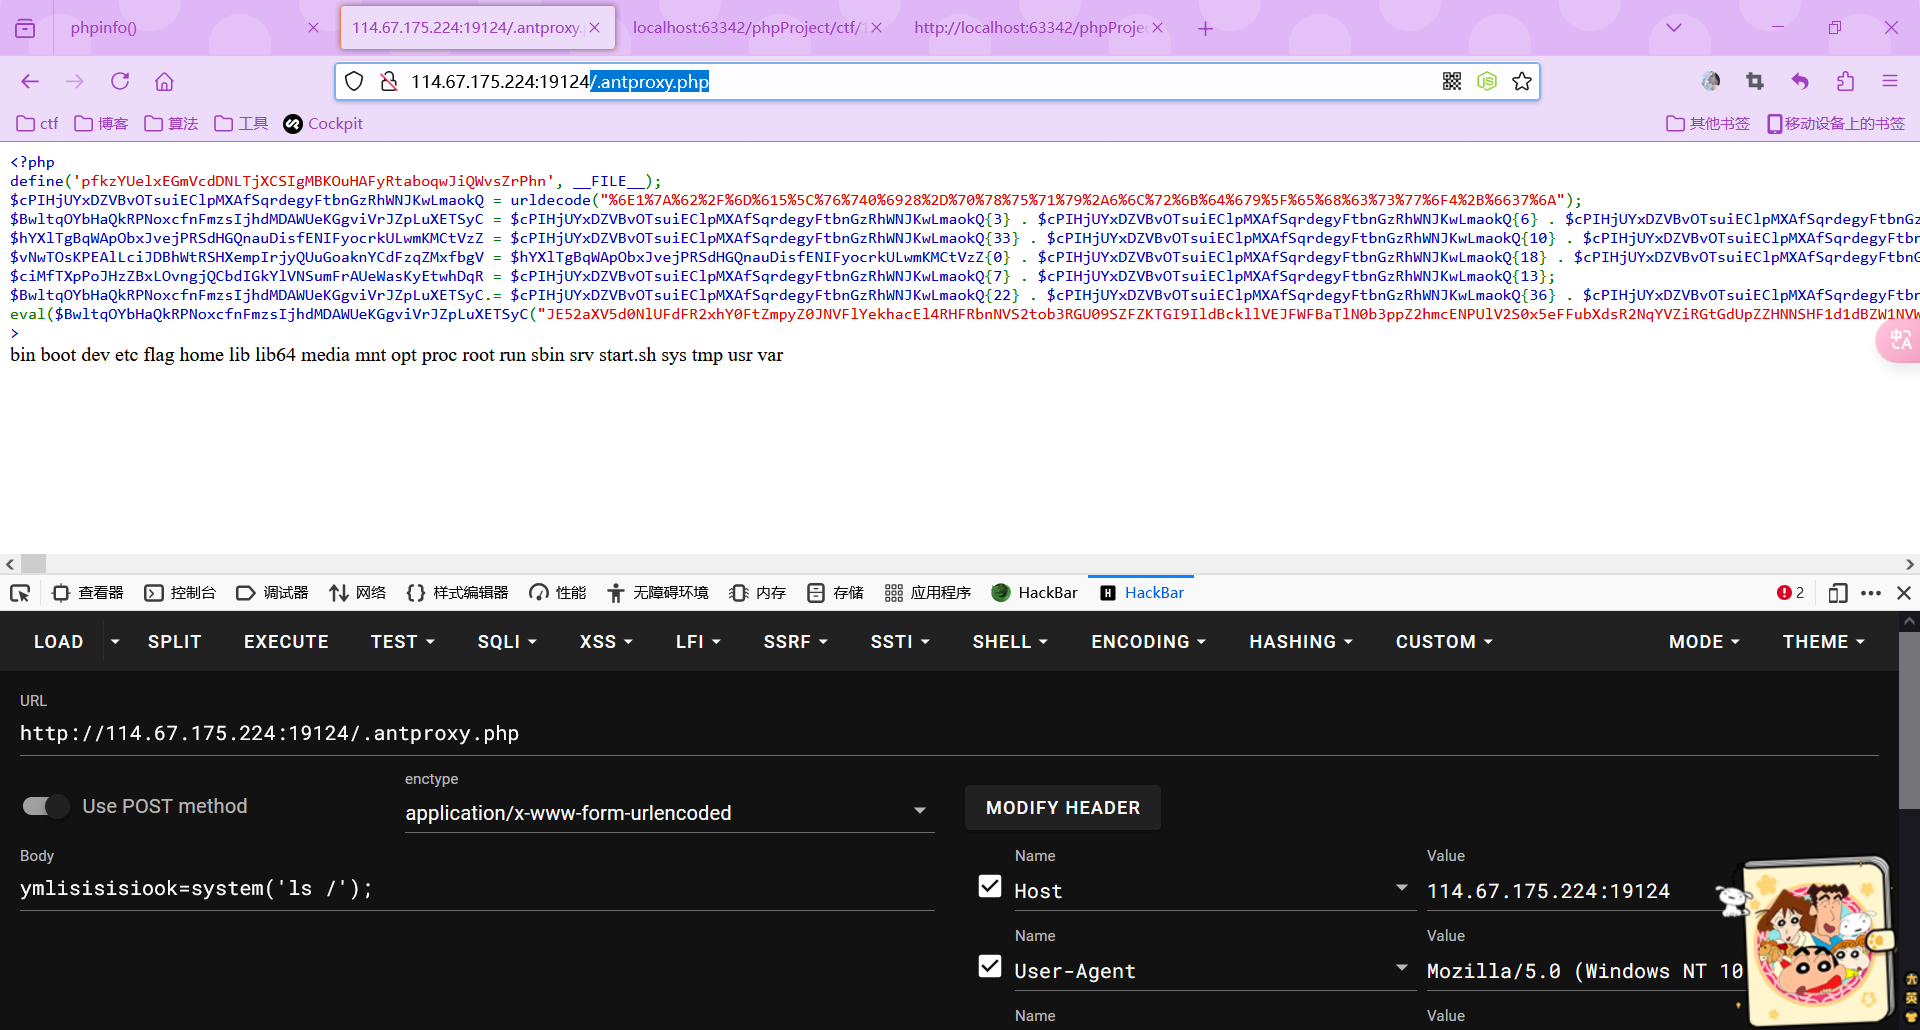
Task: Click the HackBar panel vertical scrollbar
Action: (1909, 720)
